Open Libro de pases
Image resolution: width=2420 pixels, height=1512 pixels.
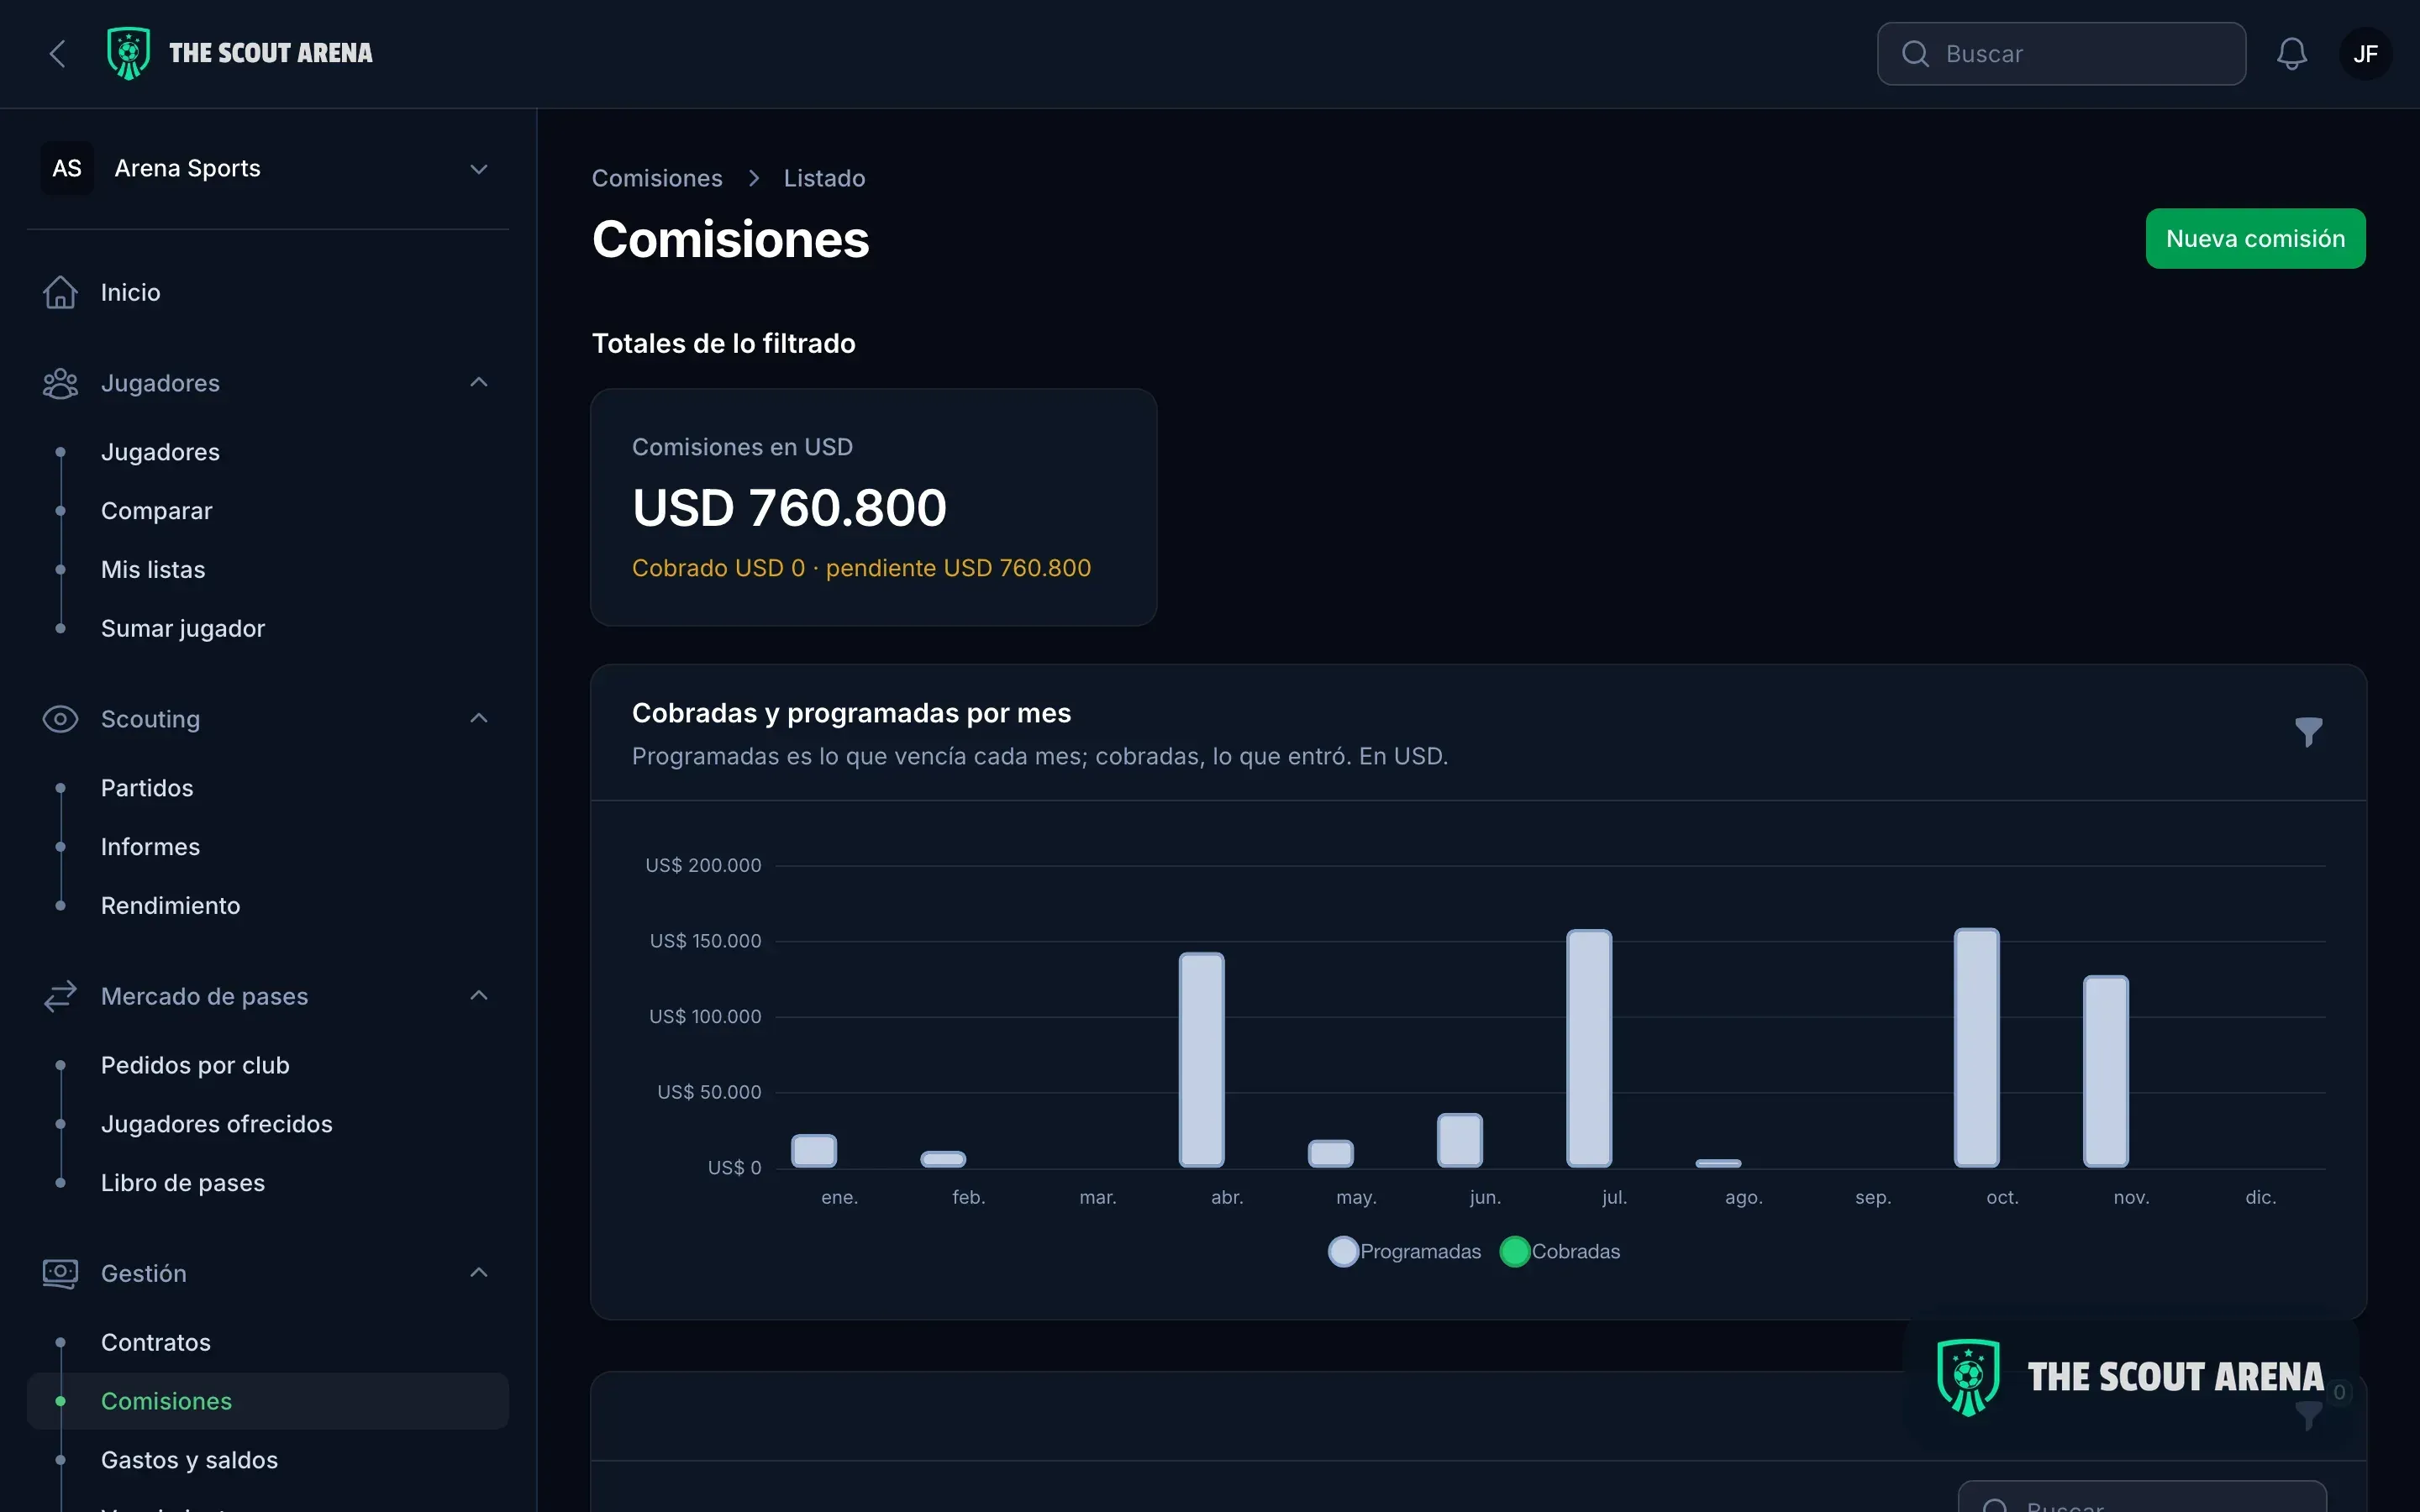[x=268, y=1183]
